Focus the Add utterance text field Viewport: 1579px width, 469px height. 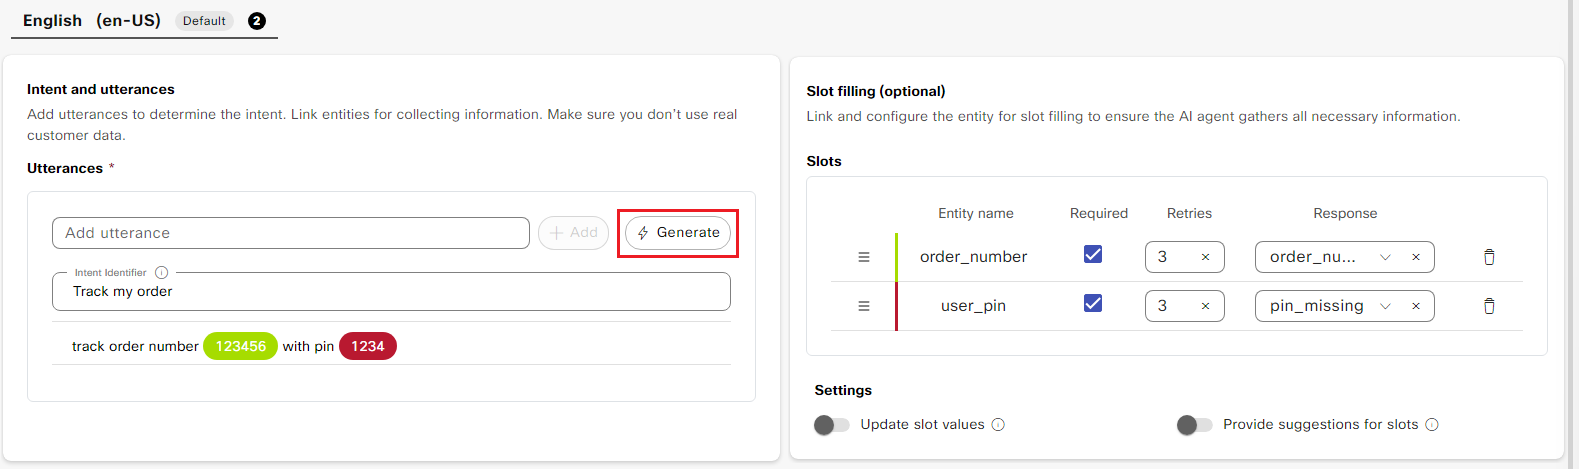pos(290,233)
